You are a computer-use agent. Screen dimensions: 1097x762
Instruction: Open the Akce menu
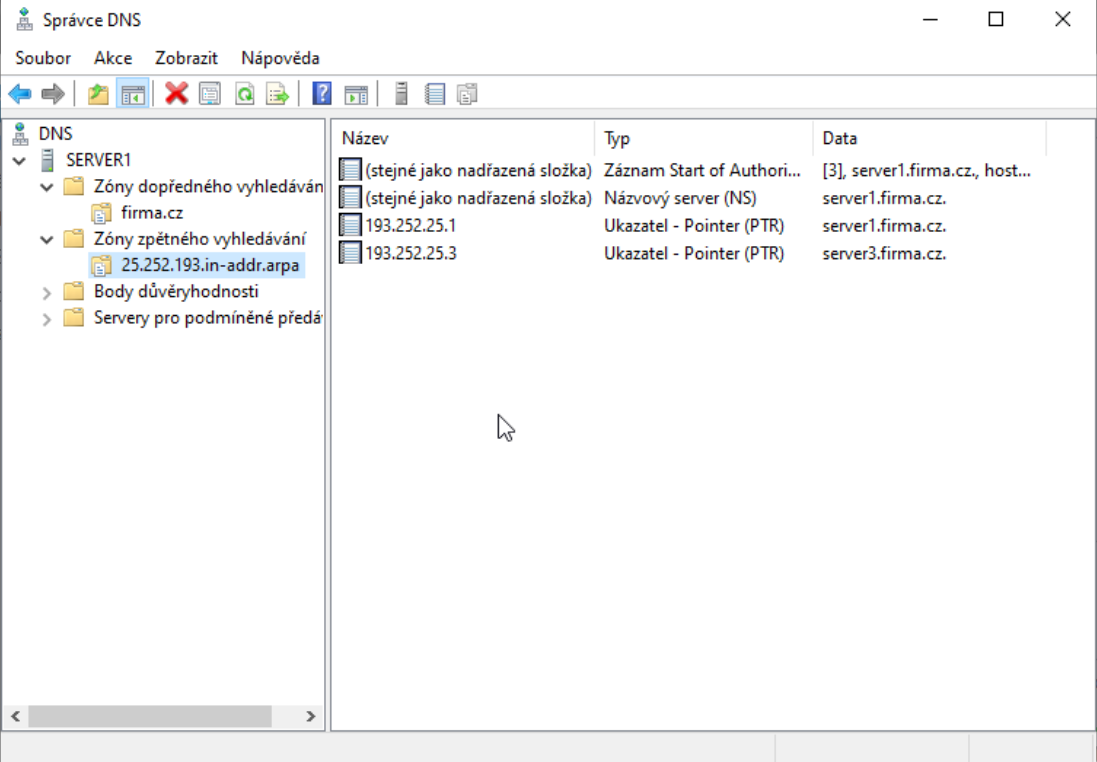pos(113,58)
